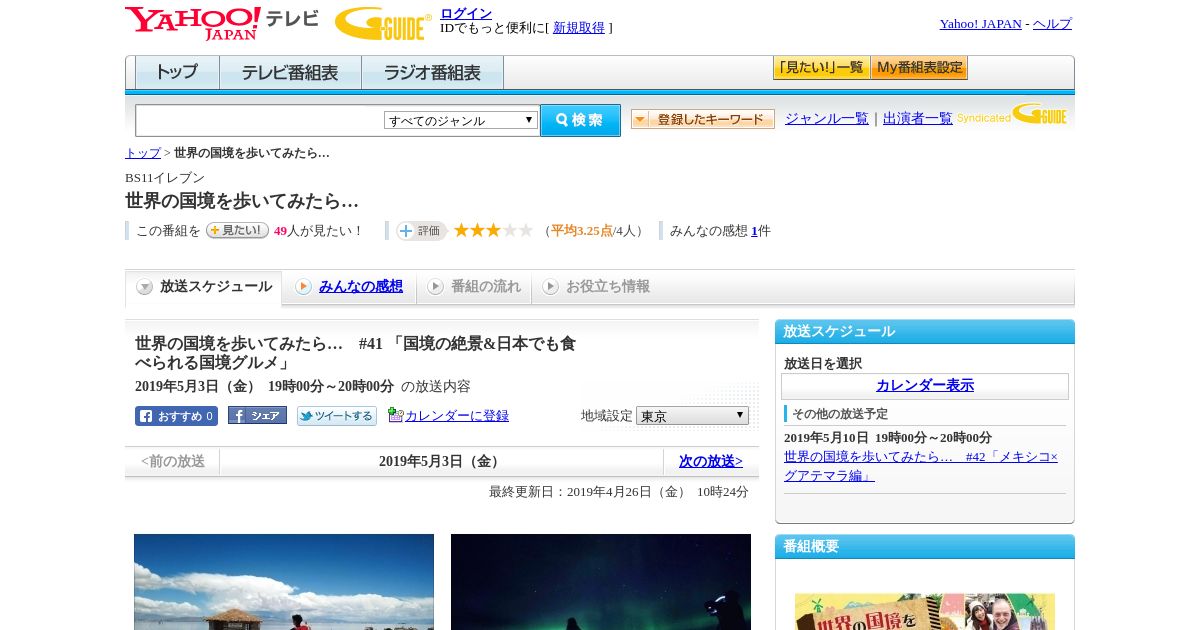Select the みんなの感想 tab
Screen dimensions: 1200x630
tap(349, 287)
